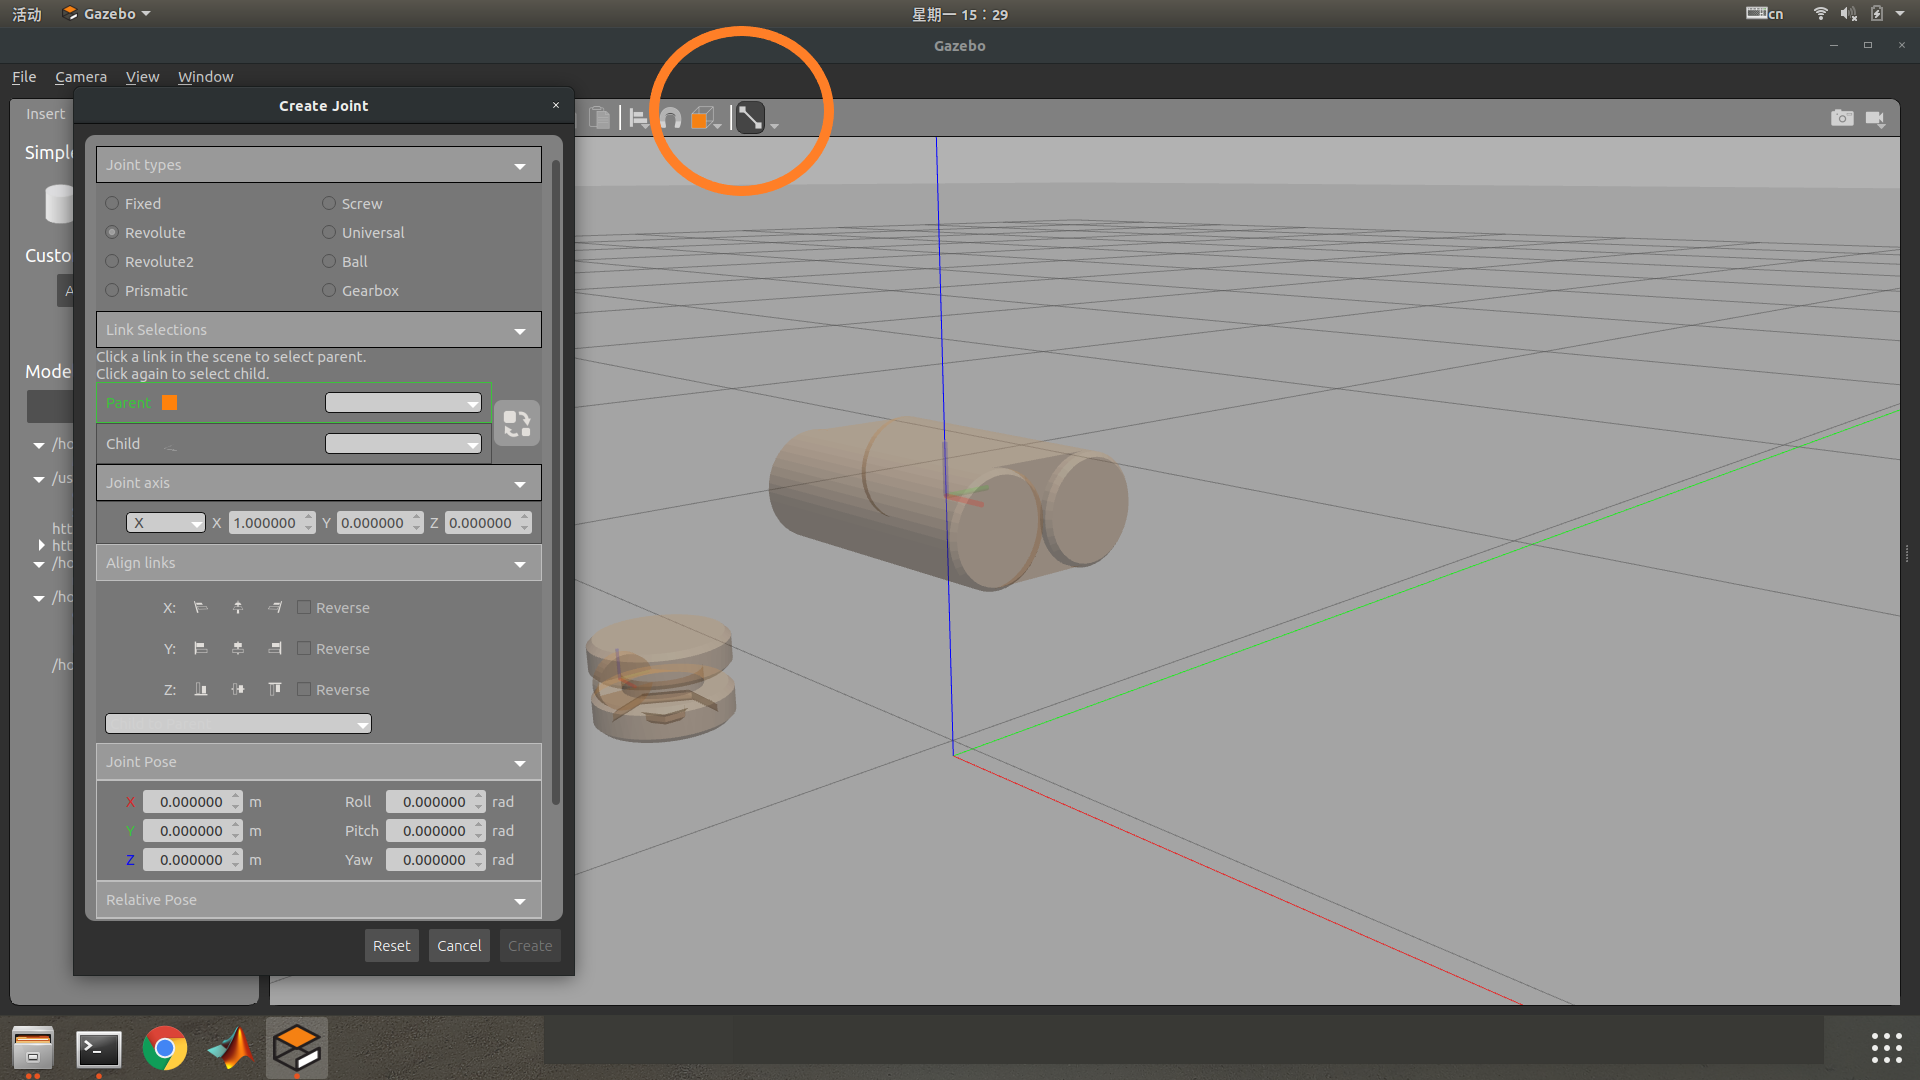
Task: Collapse the Joint Pose section
Action: (519, 763)
